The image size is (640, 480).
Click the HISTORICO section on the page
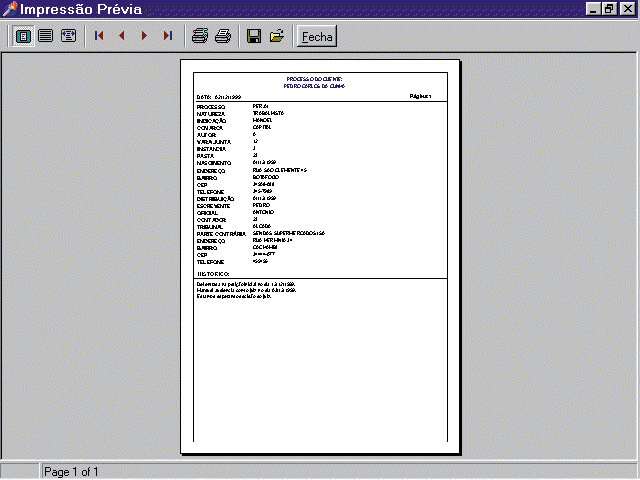[213, 272]
